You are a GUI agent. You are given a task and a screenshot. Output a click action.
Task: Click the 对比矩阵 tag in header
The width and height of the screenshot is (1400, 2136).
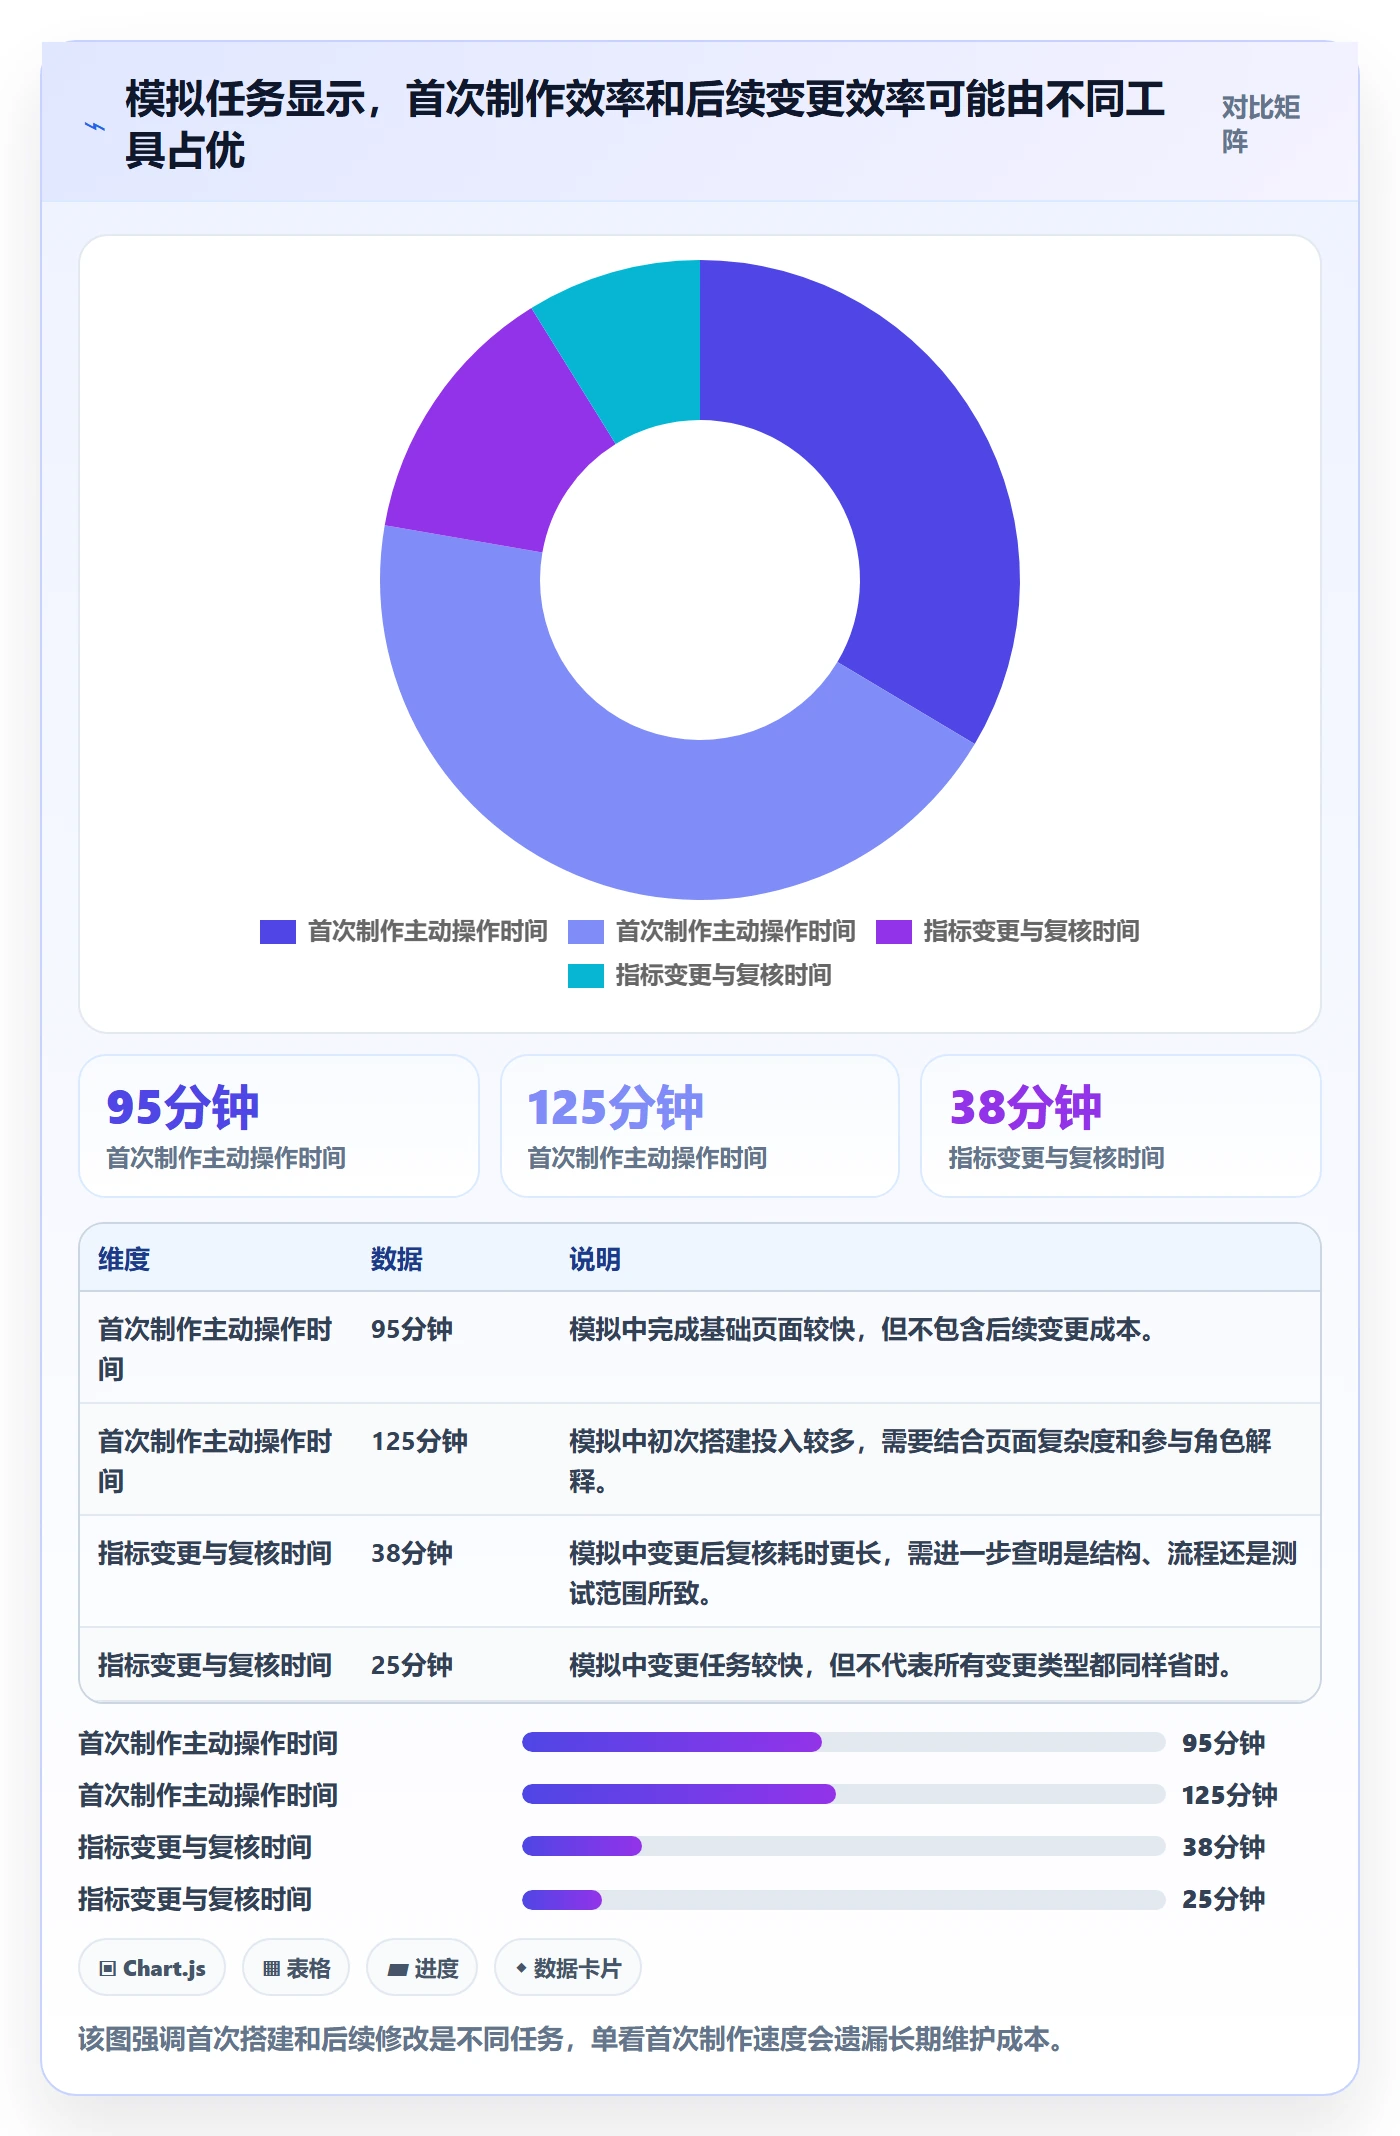(1261, 124)
